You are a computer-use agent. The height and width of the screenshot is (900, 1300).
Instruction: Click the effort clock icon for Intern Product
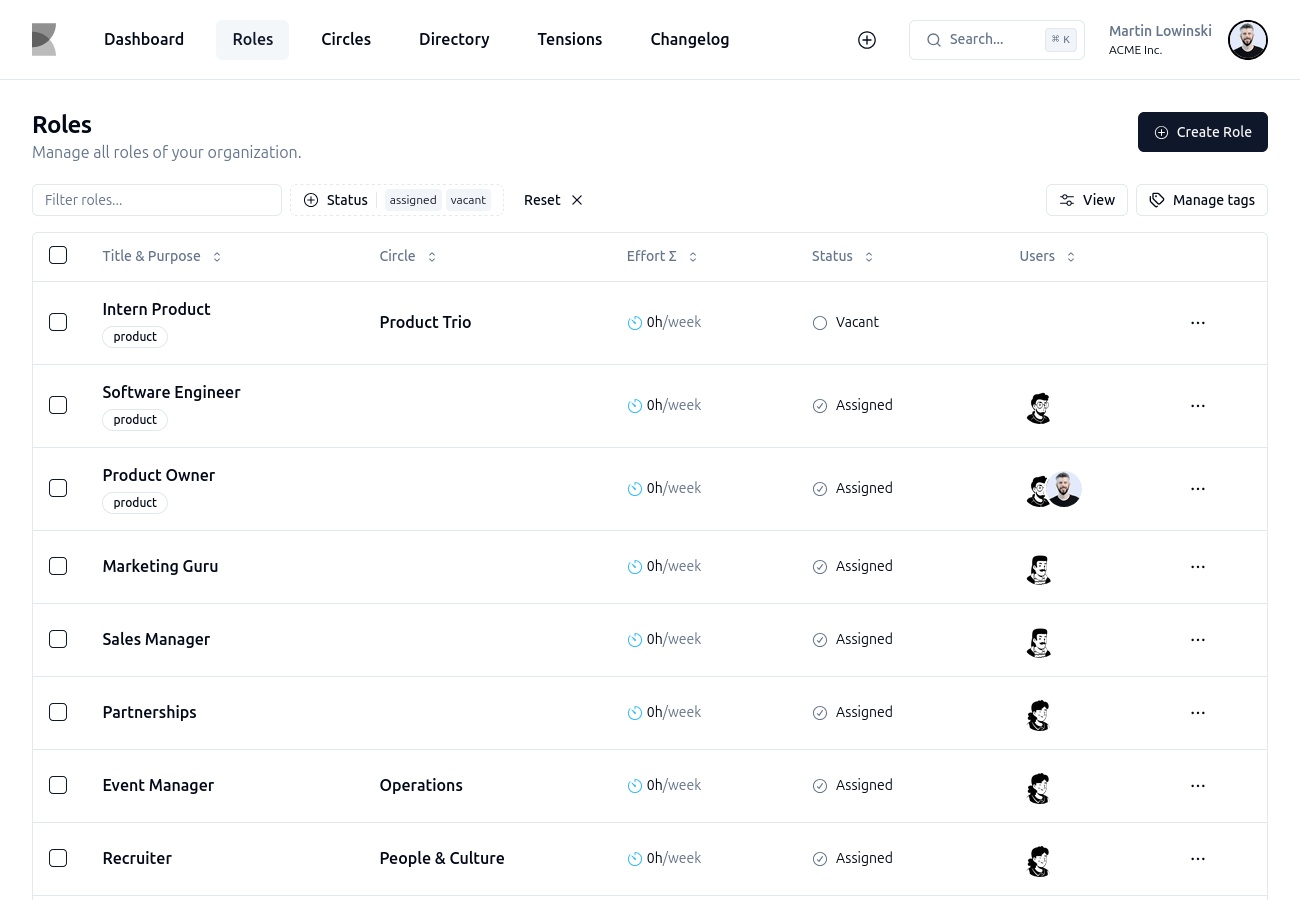point(634,322)
